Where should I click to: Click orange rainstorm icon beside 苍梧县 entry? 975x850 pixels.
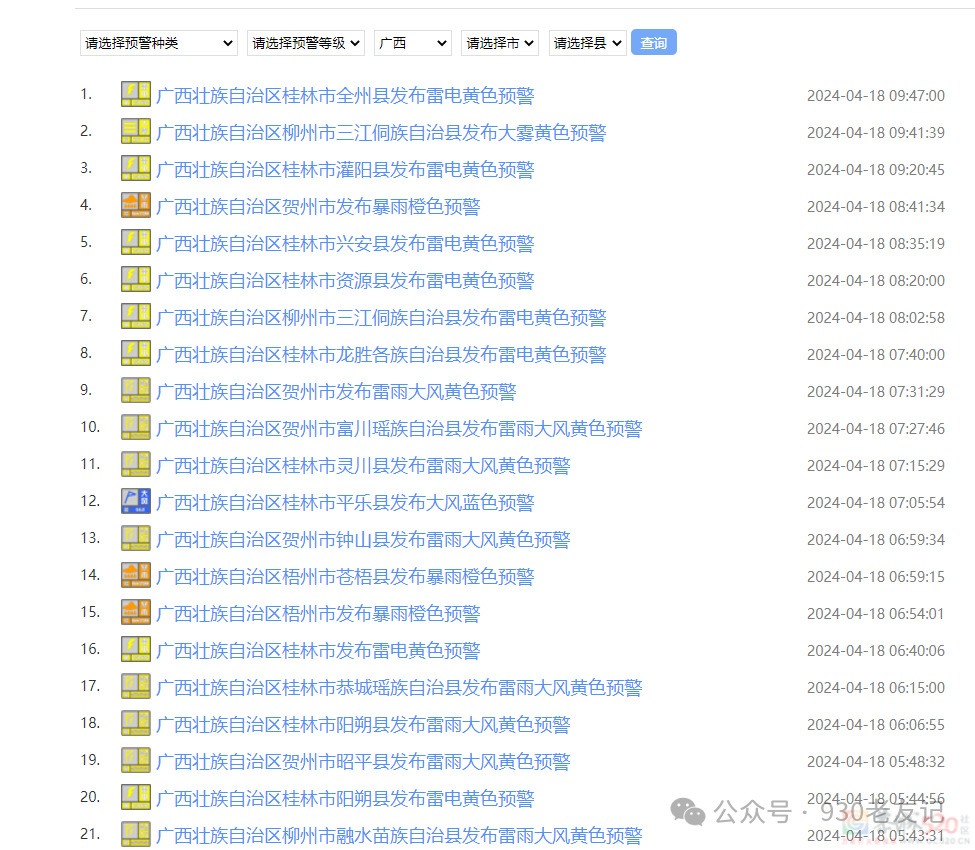coord(135,576)
